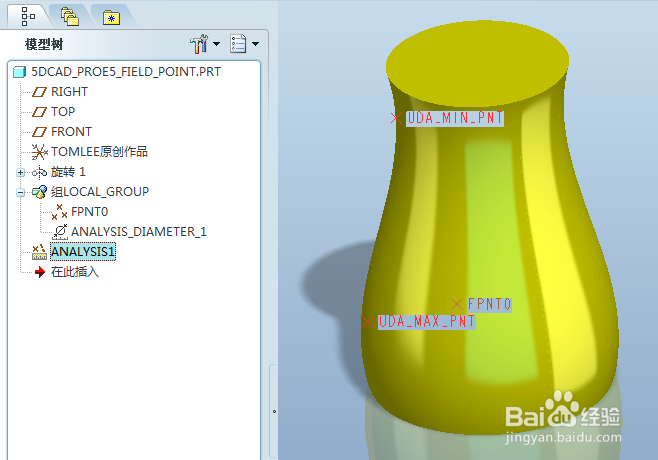The image size is (658, 460).
Task: Select the 旋转 1 feature label
Action: tap(68, 172)
